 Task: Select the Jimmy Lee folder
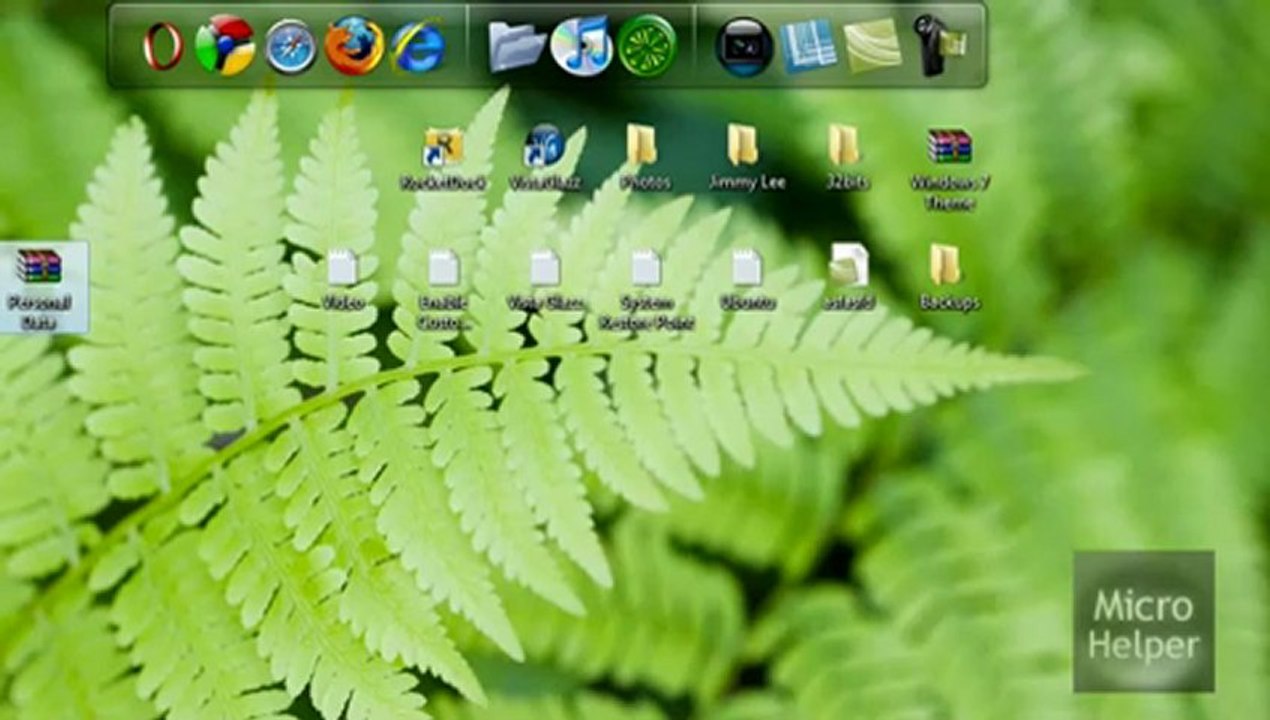pyautogui.click(x=746, y=158)
